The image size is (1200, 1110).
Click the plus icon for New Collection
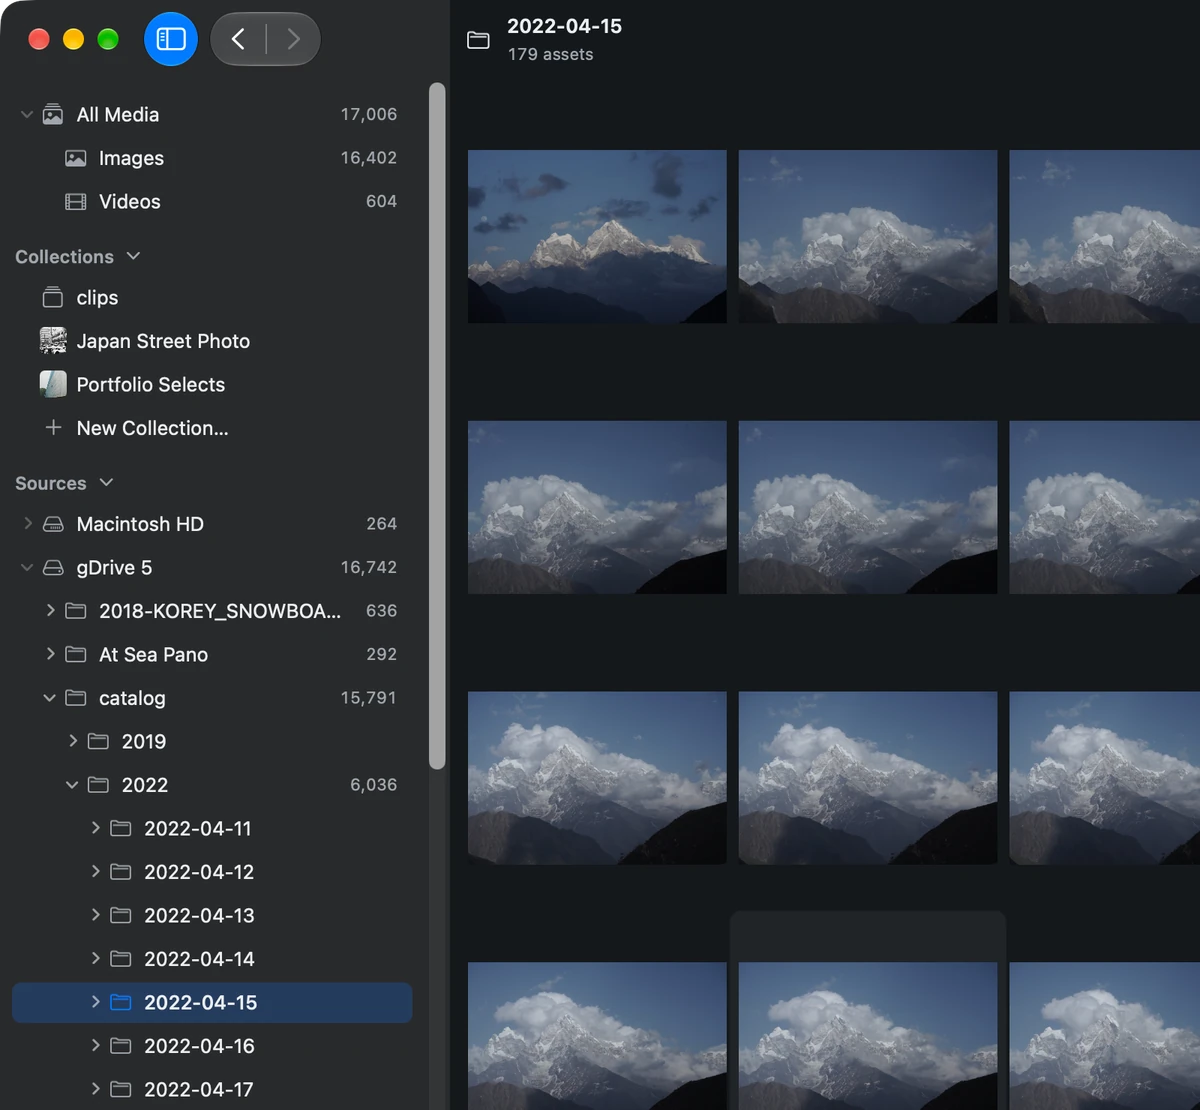[x=53, y=428]
